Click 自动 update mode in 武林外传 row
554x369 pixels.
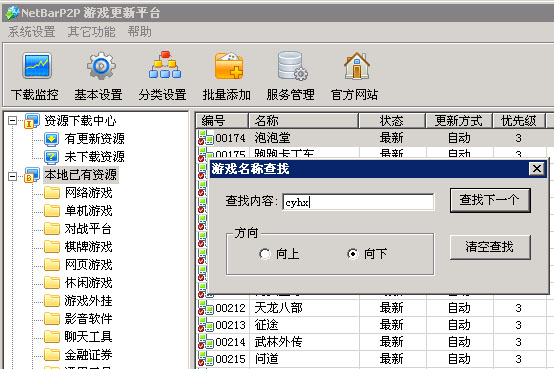point(459,342)
